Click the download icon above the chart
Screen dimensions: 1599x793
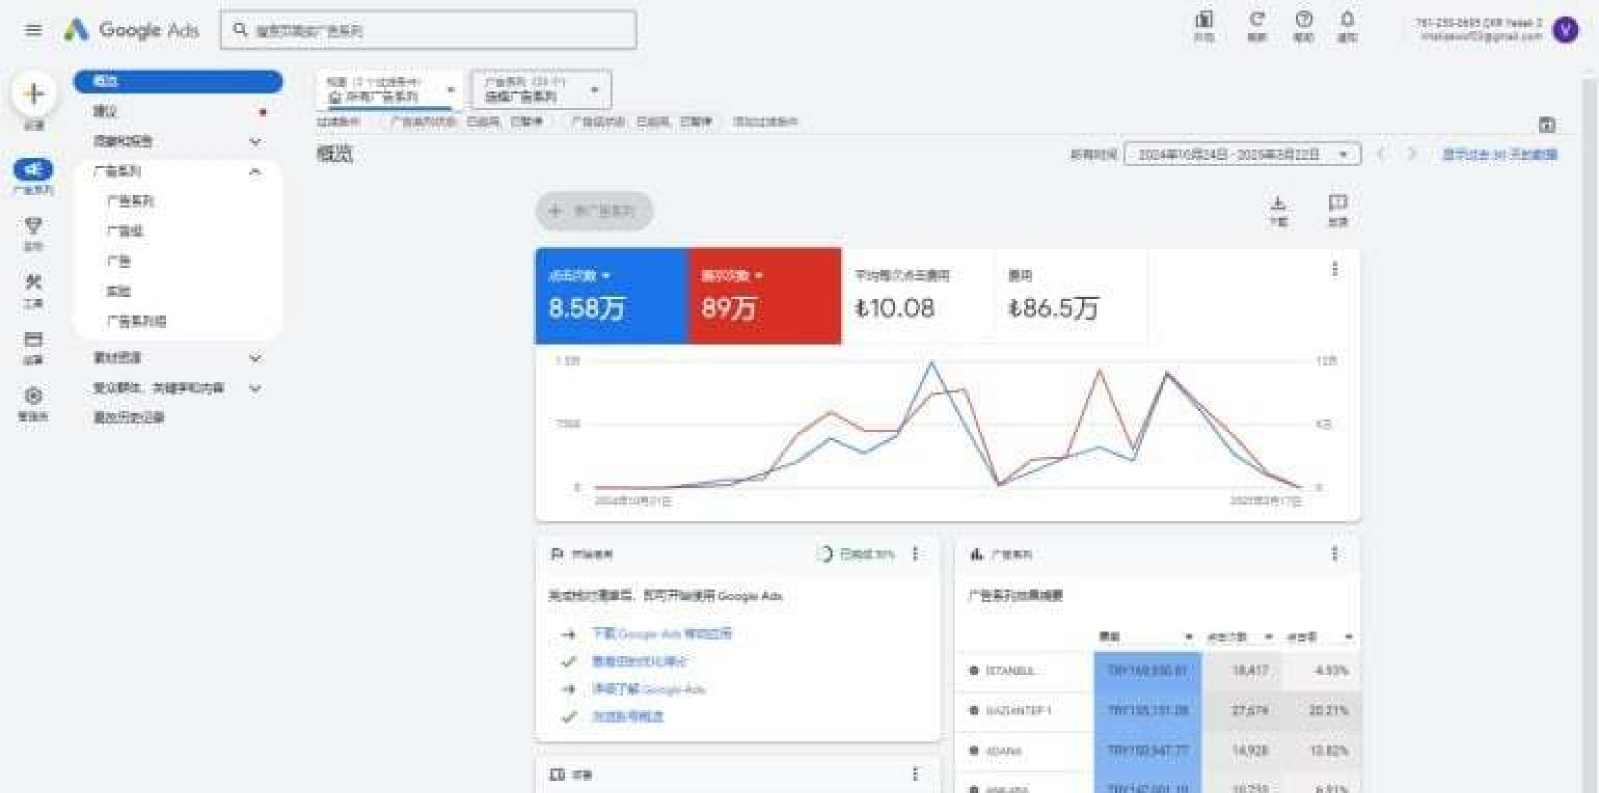click(x=1278, y=205)
